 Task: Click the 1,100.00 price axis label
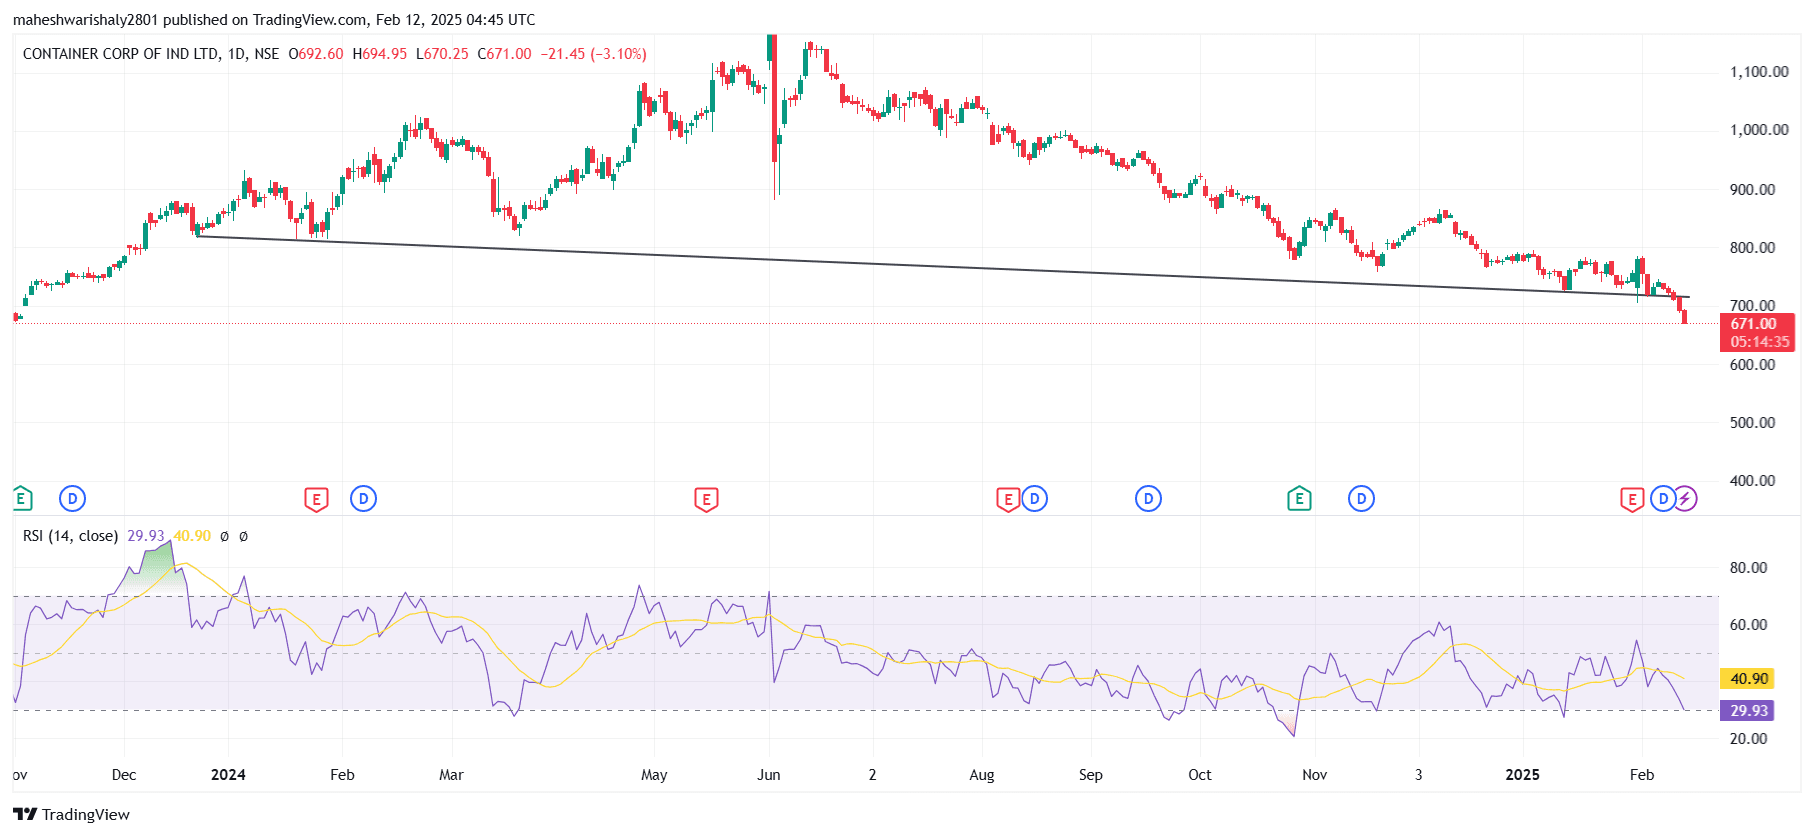coord(1759,72)
